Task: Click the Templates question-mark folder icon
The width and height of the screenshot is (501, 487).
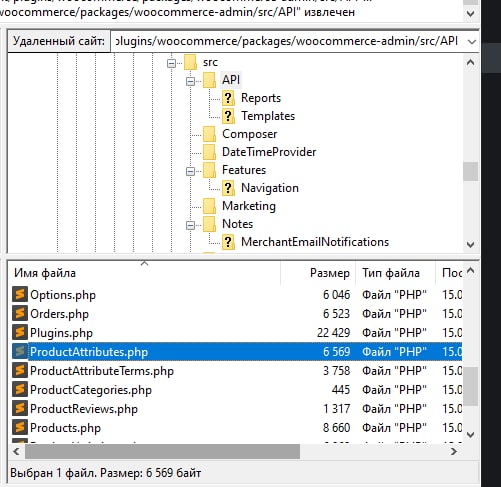Action: click(x=228, y=116)
